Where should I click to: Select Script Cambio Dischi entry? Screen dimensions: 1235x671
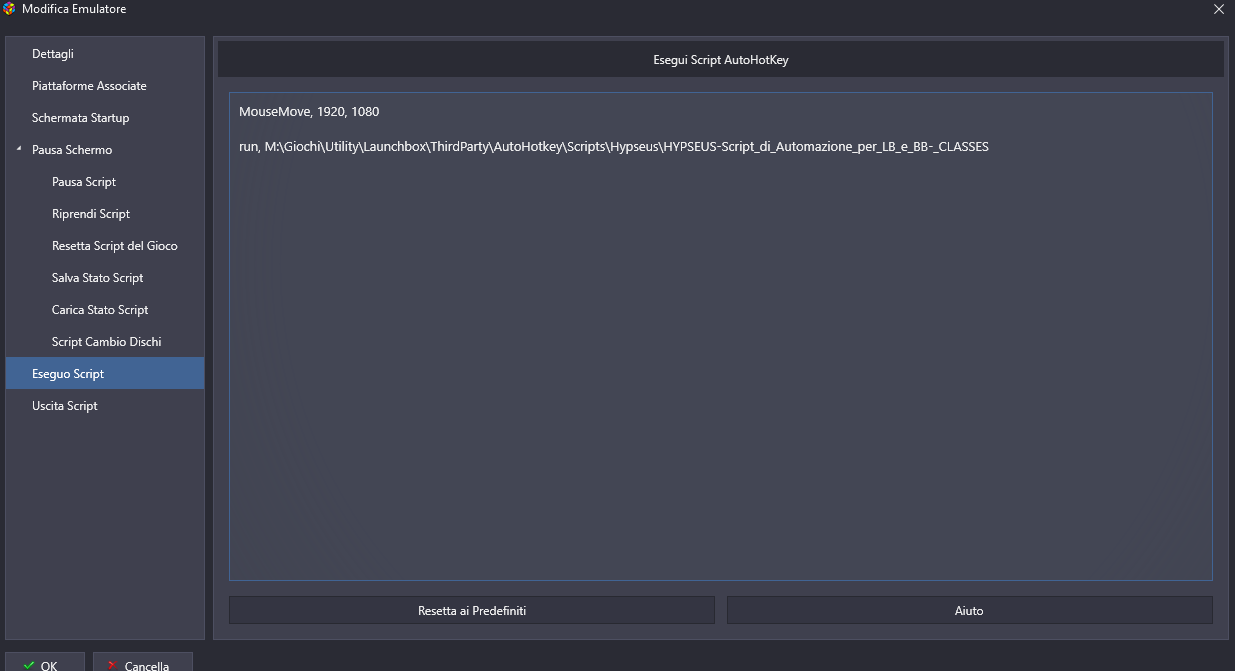[x=104, y=342]
